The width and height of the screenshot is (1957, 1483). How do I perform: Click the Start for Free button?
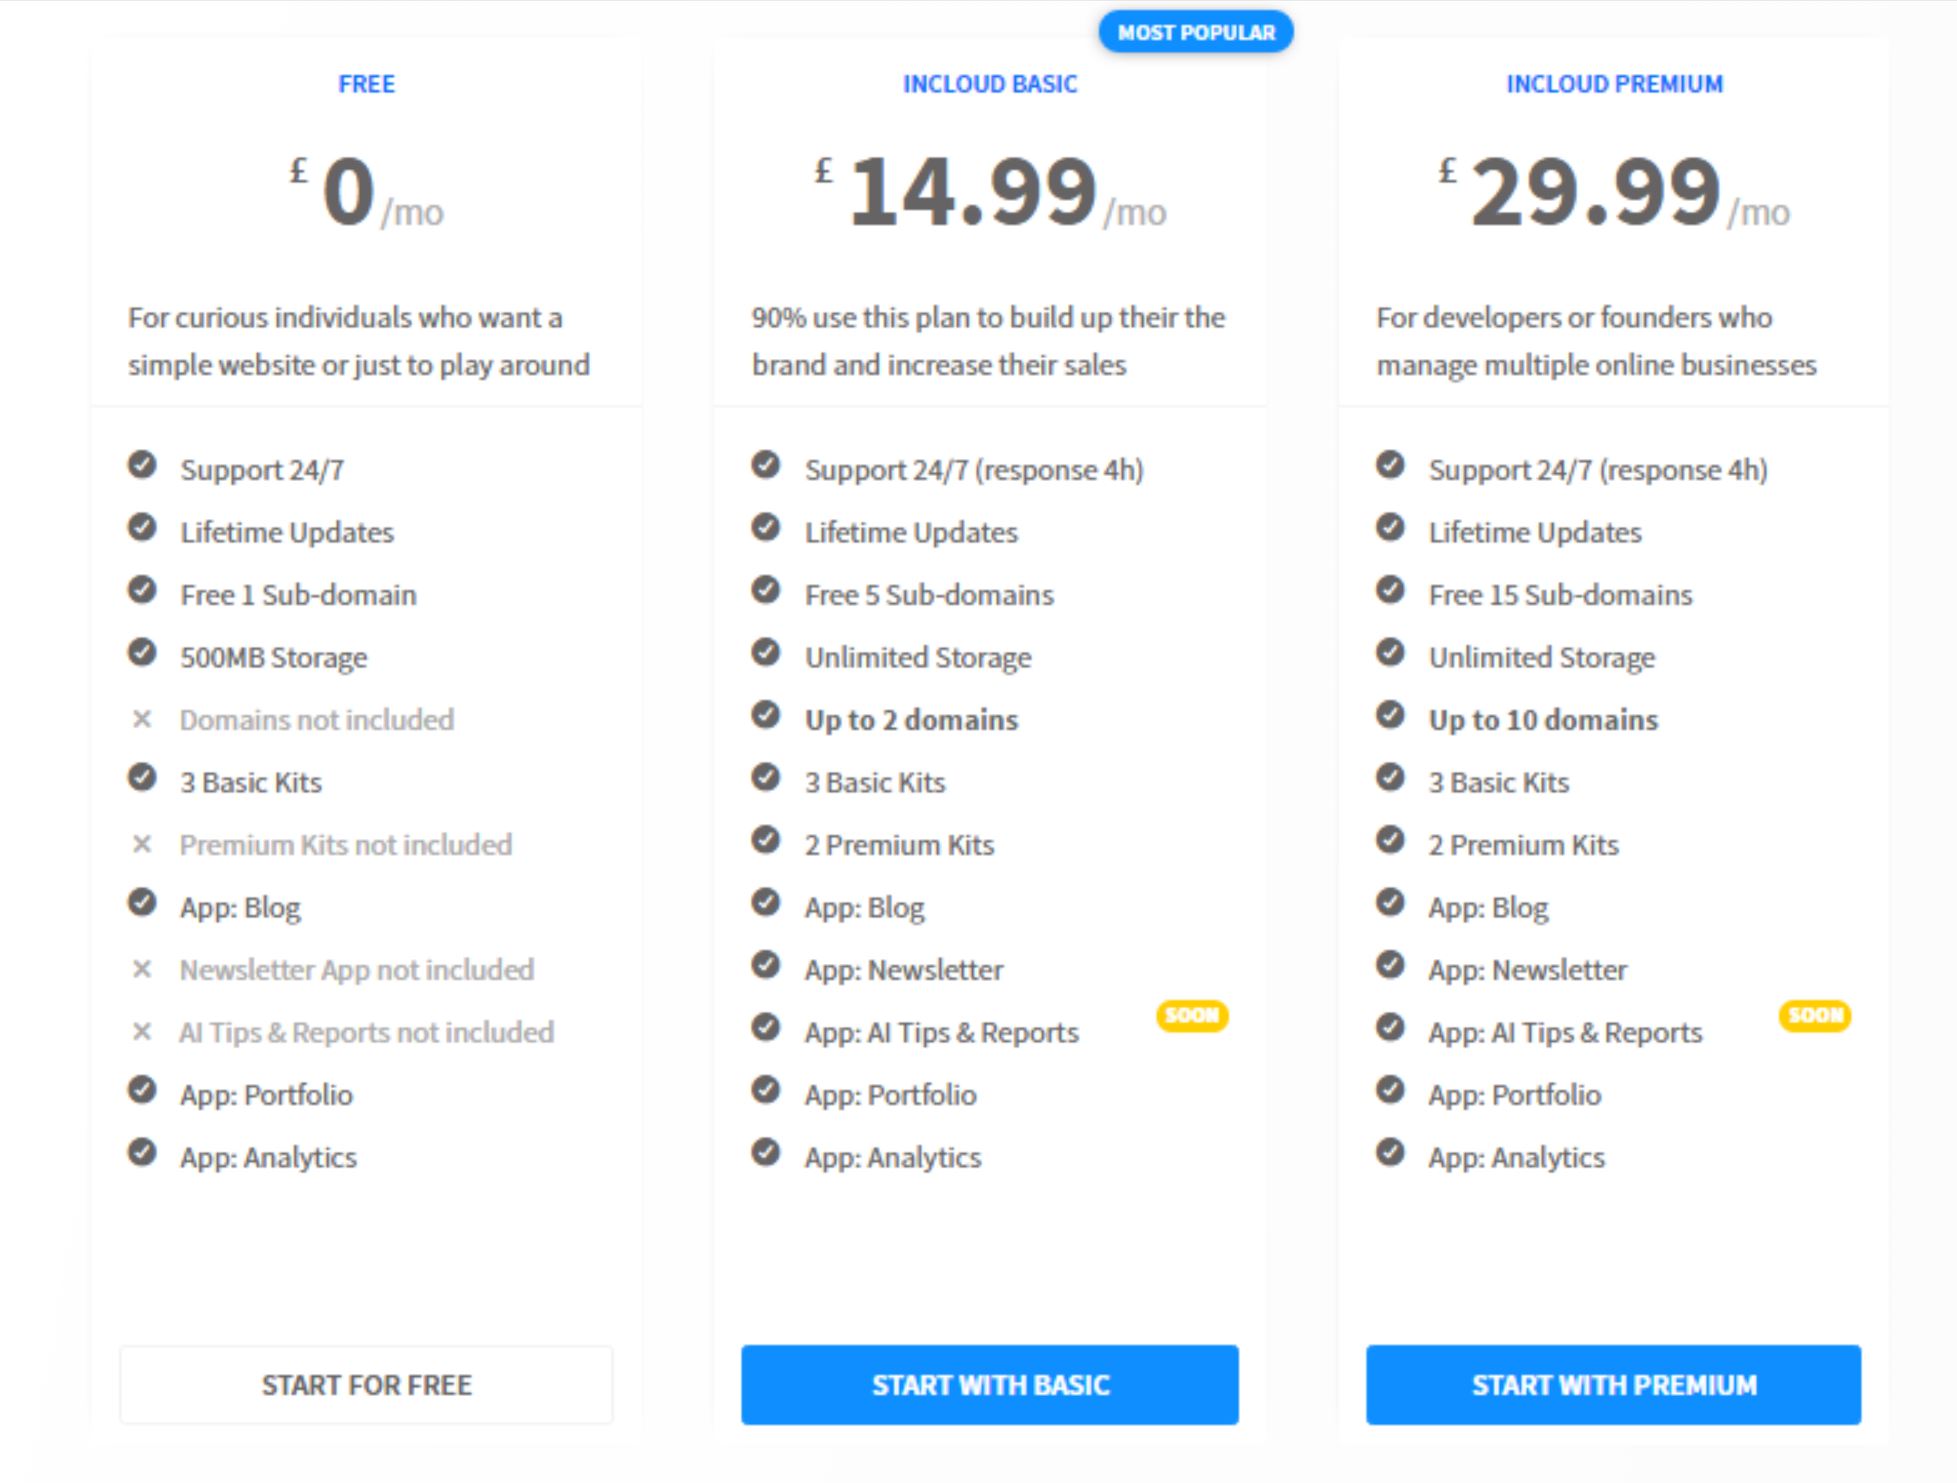[366, 1385]
